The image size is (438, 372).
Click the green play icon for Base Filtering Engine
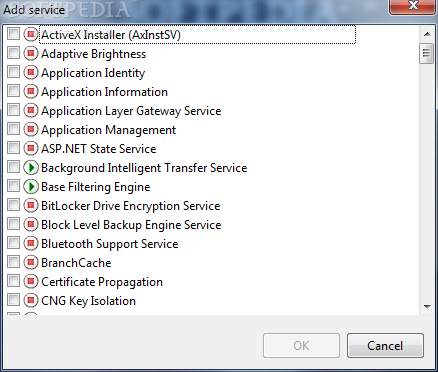point(31,186)
